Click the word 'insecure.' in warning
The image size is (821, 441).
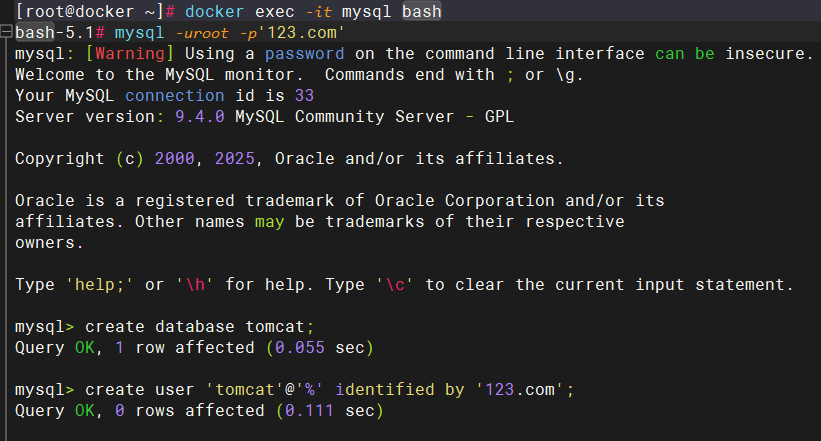769,53
